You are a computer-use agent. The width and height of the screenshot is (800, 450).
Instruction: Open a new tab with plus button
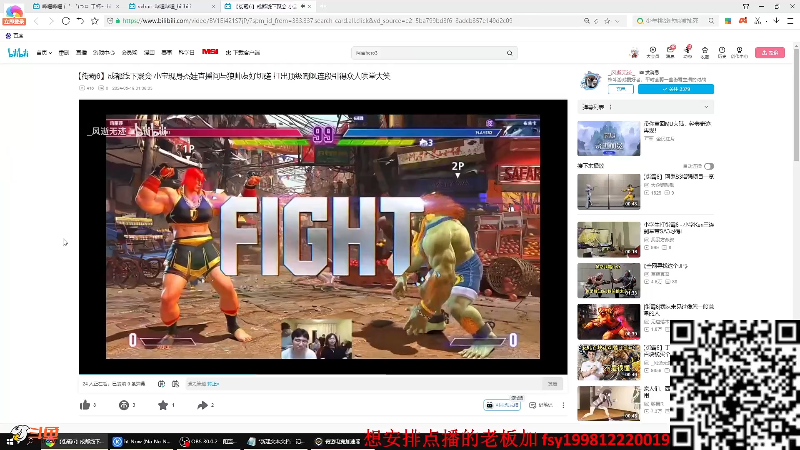[x=323, y=7]
